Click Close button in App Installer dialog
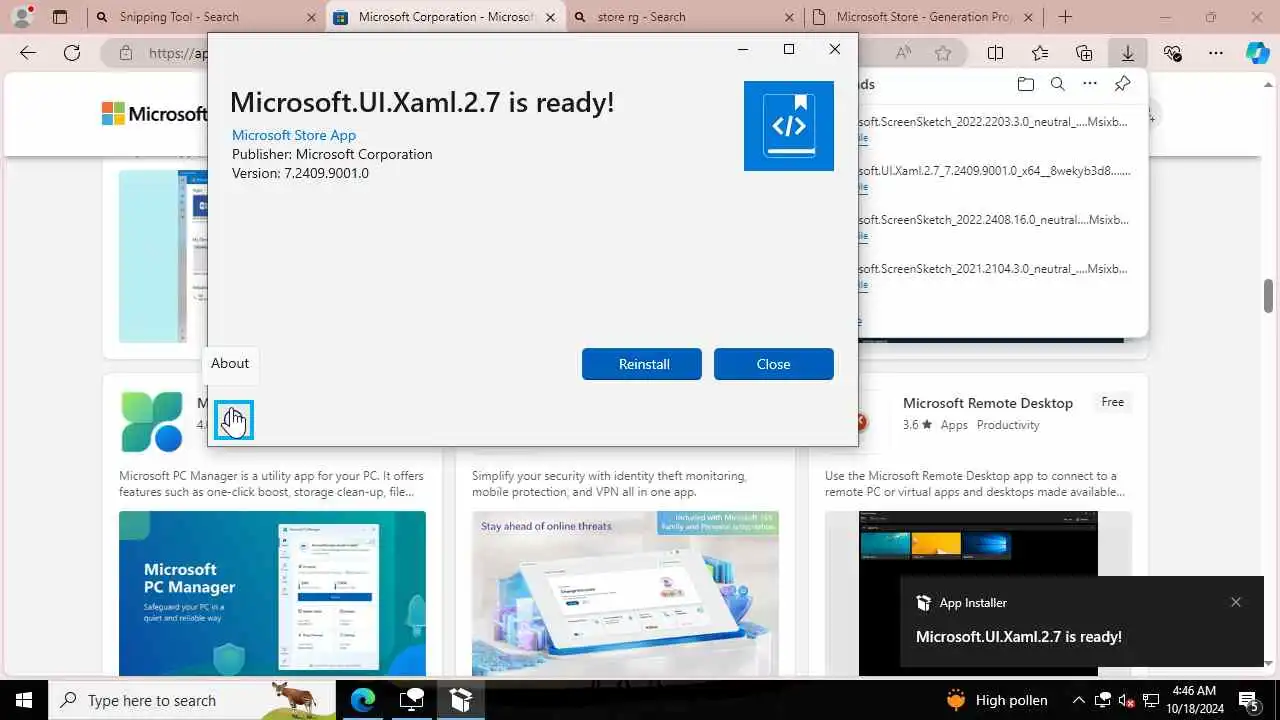Screen dimensions: 1280x720 [774, 364]
